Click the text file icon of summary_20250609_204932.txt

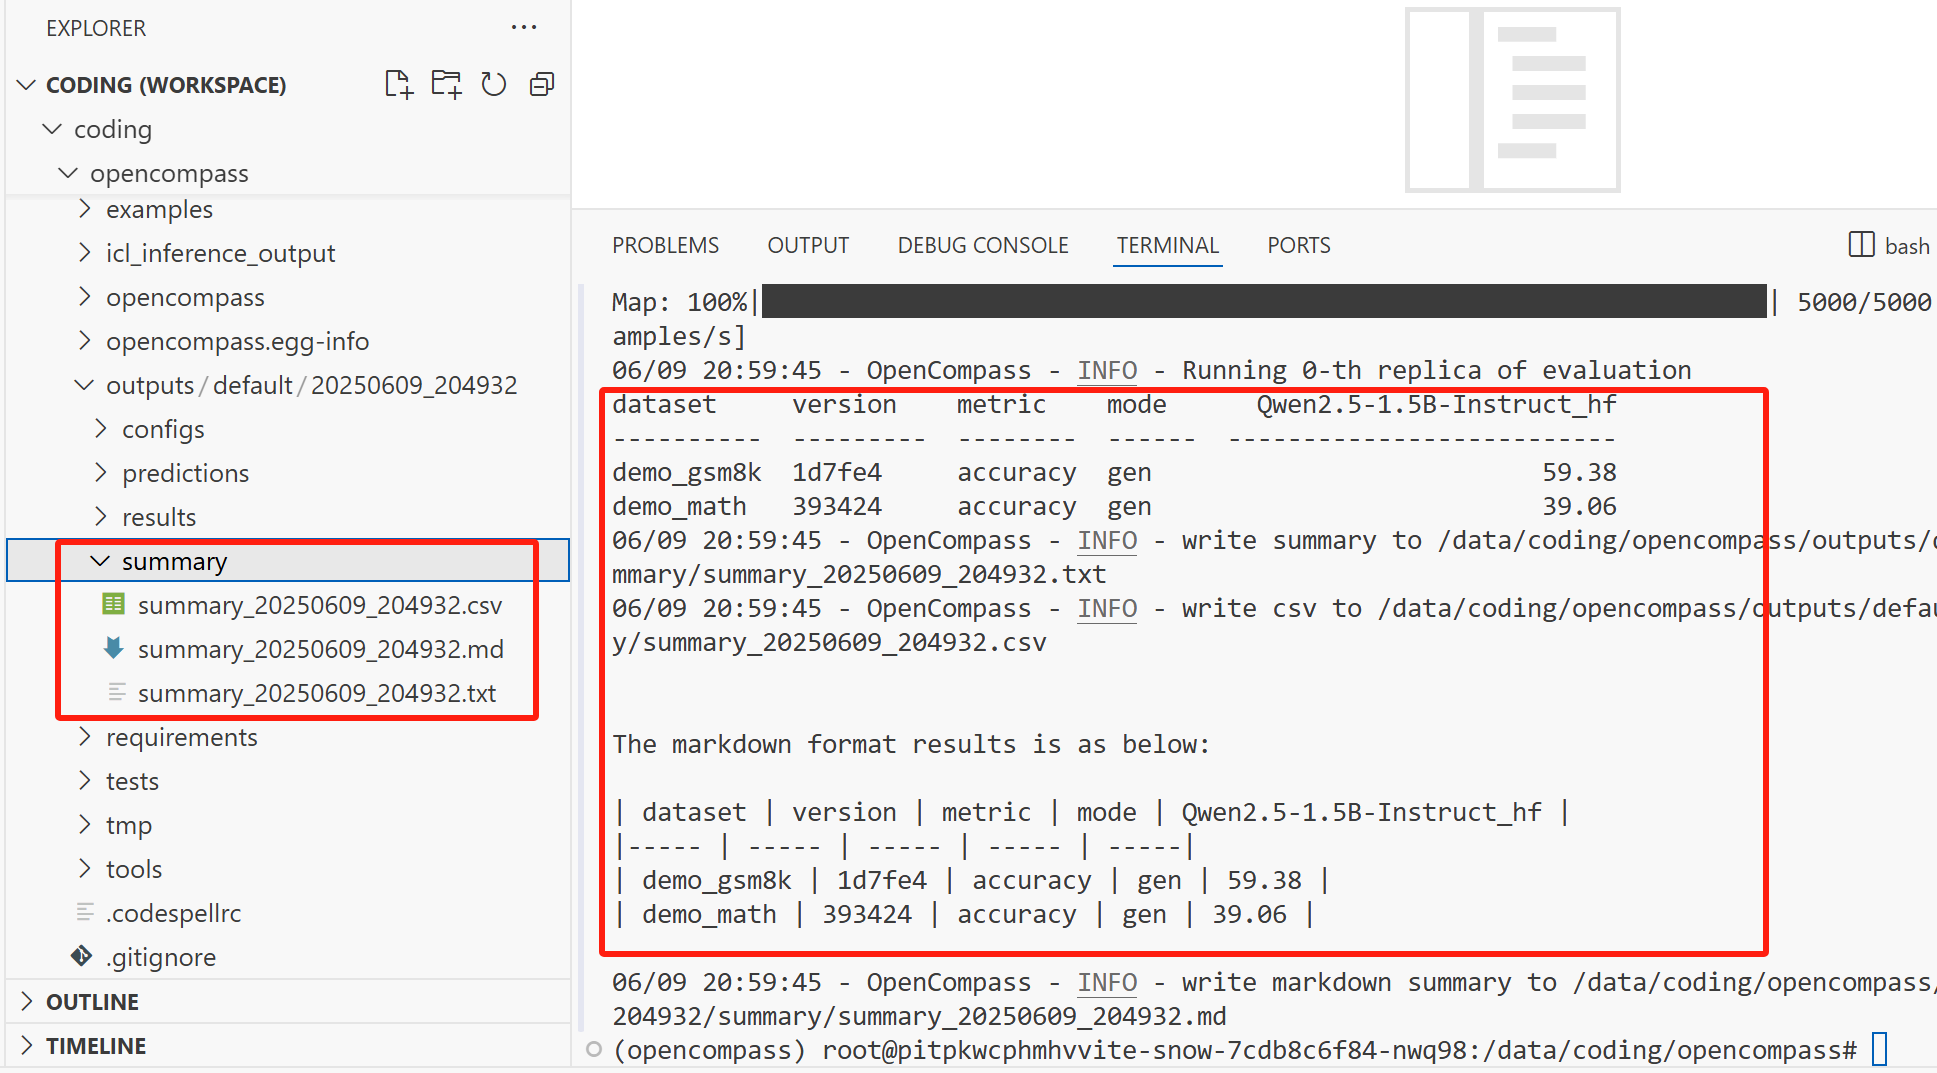pos(116,692)
